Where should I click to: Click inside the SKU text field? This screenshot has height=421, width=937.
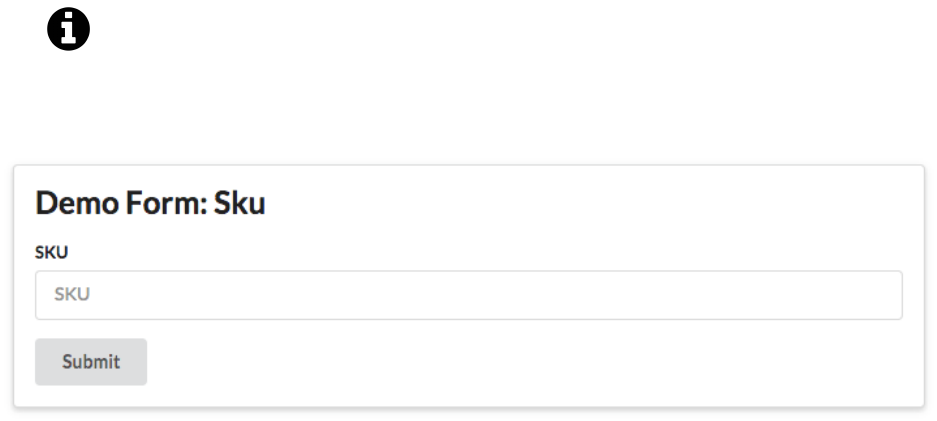point(468,295)
